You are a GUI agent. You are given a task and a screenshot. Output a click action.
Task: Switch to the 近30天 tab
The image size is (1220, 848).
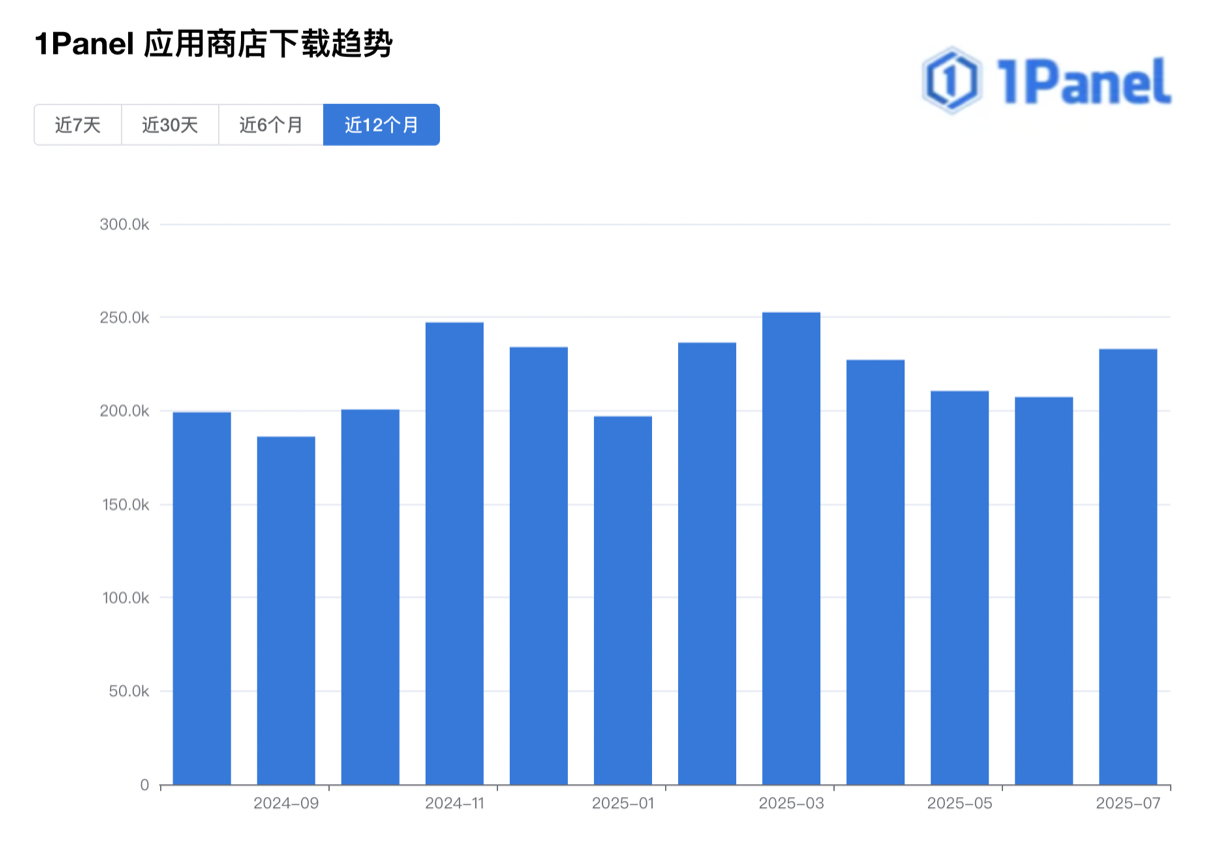pos(170,125)
